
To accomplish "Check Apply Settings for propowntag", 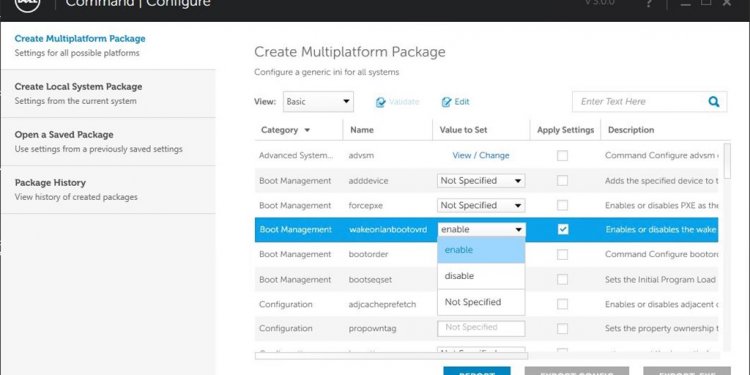I will pos(562,329).
